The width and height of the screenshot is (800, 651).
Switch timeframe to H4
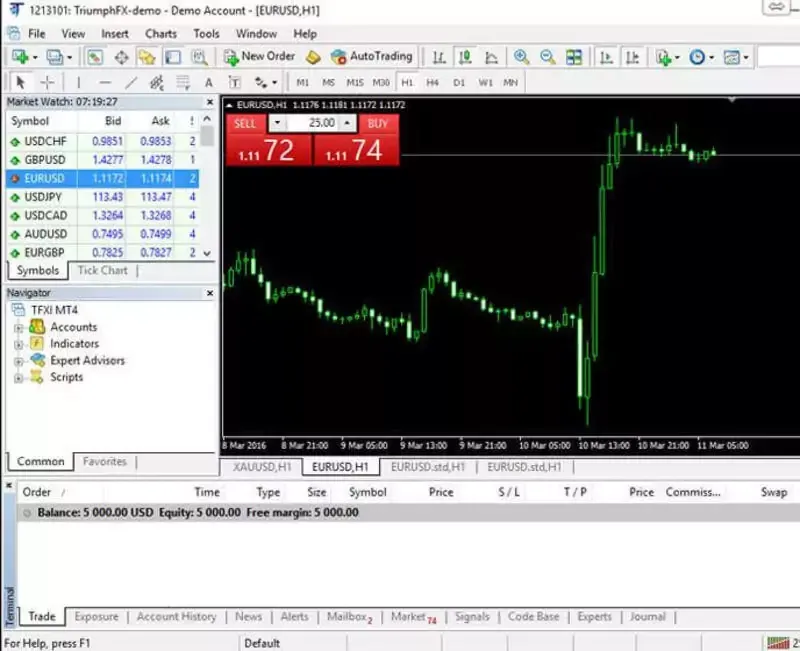click(433, 83)
